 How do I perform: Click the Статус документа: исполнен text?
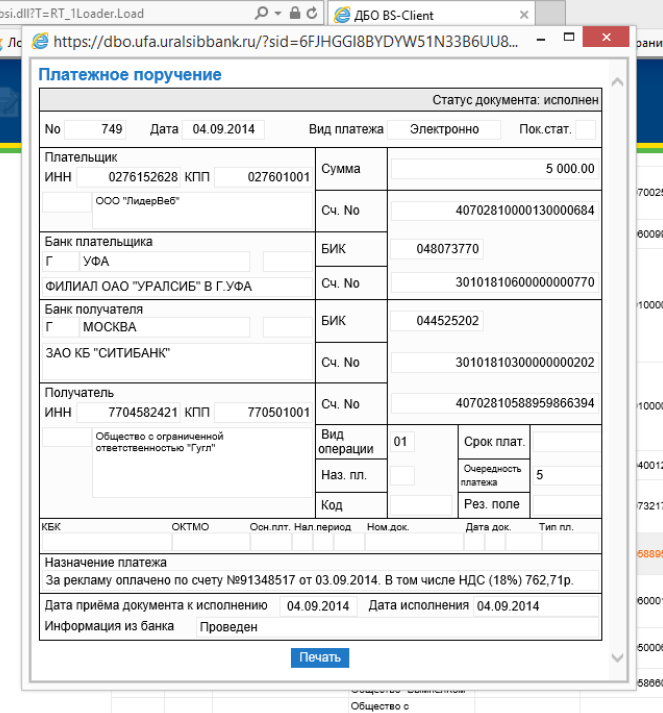[x=515, y=100]
